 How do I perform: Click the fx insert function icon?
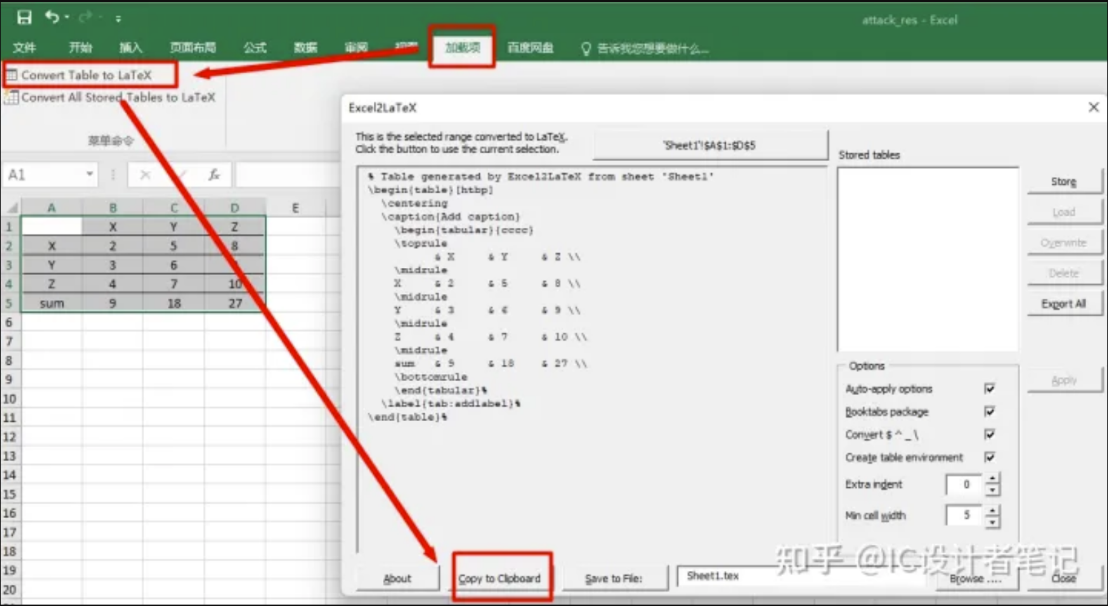213,175
